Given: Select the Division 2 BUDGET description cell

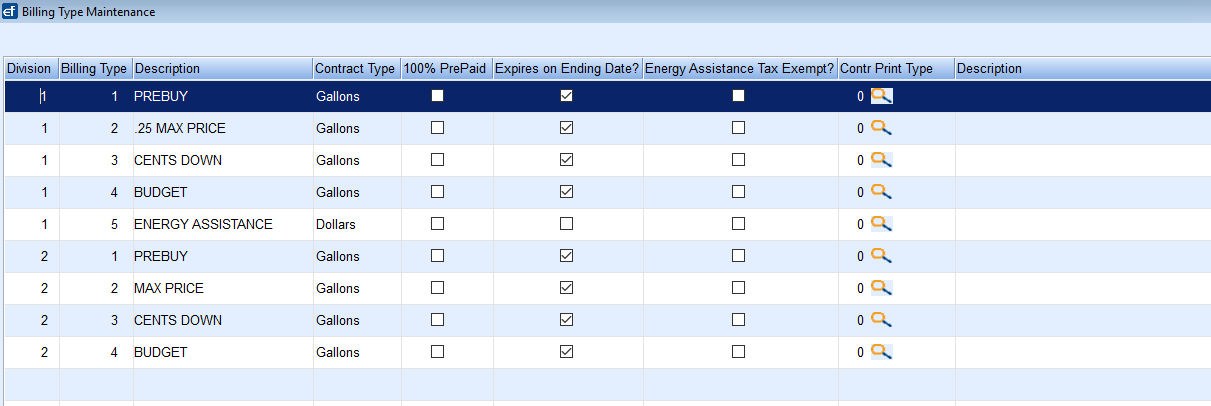Looking at the screenshot, I should [x=222, y=352].
